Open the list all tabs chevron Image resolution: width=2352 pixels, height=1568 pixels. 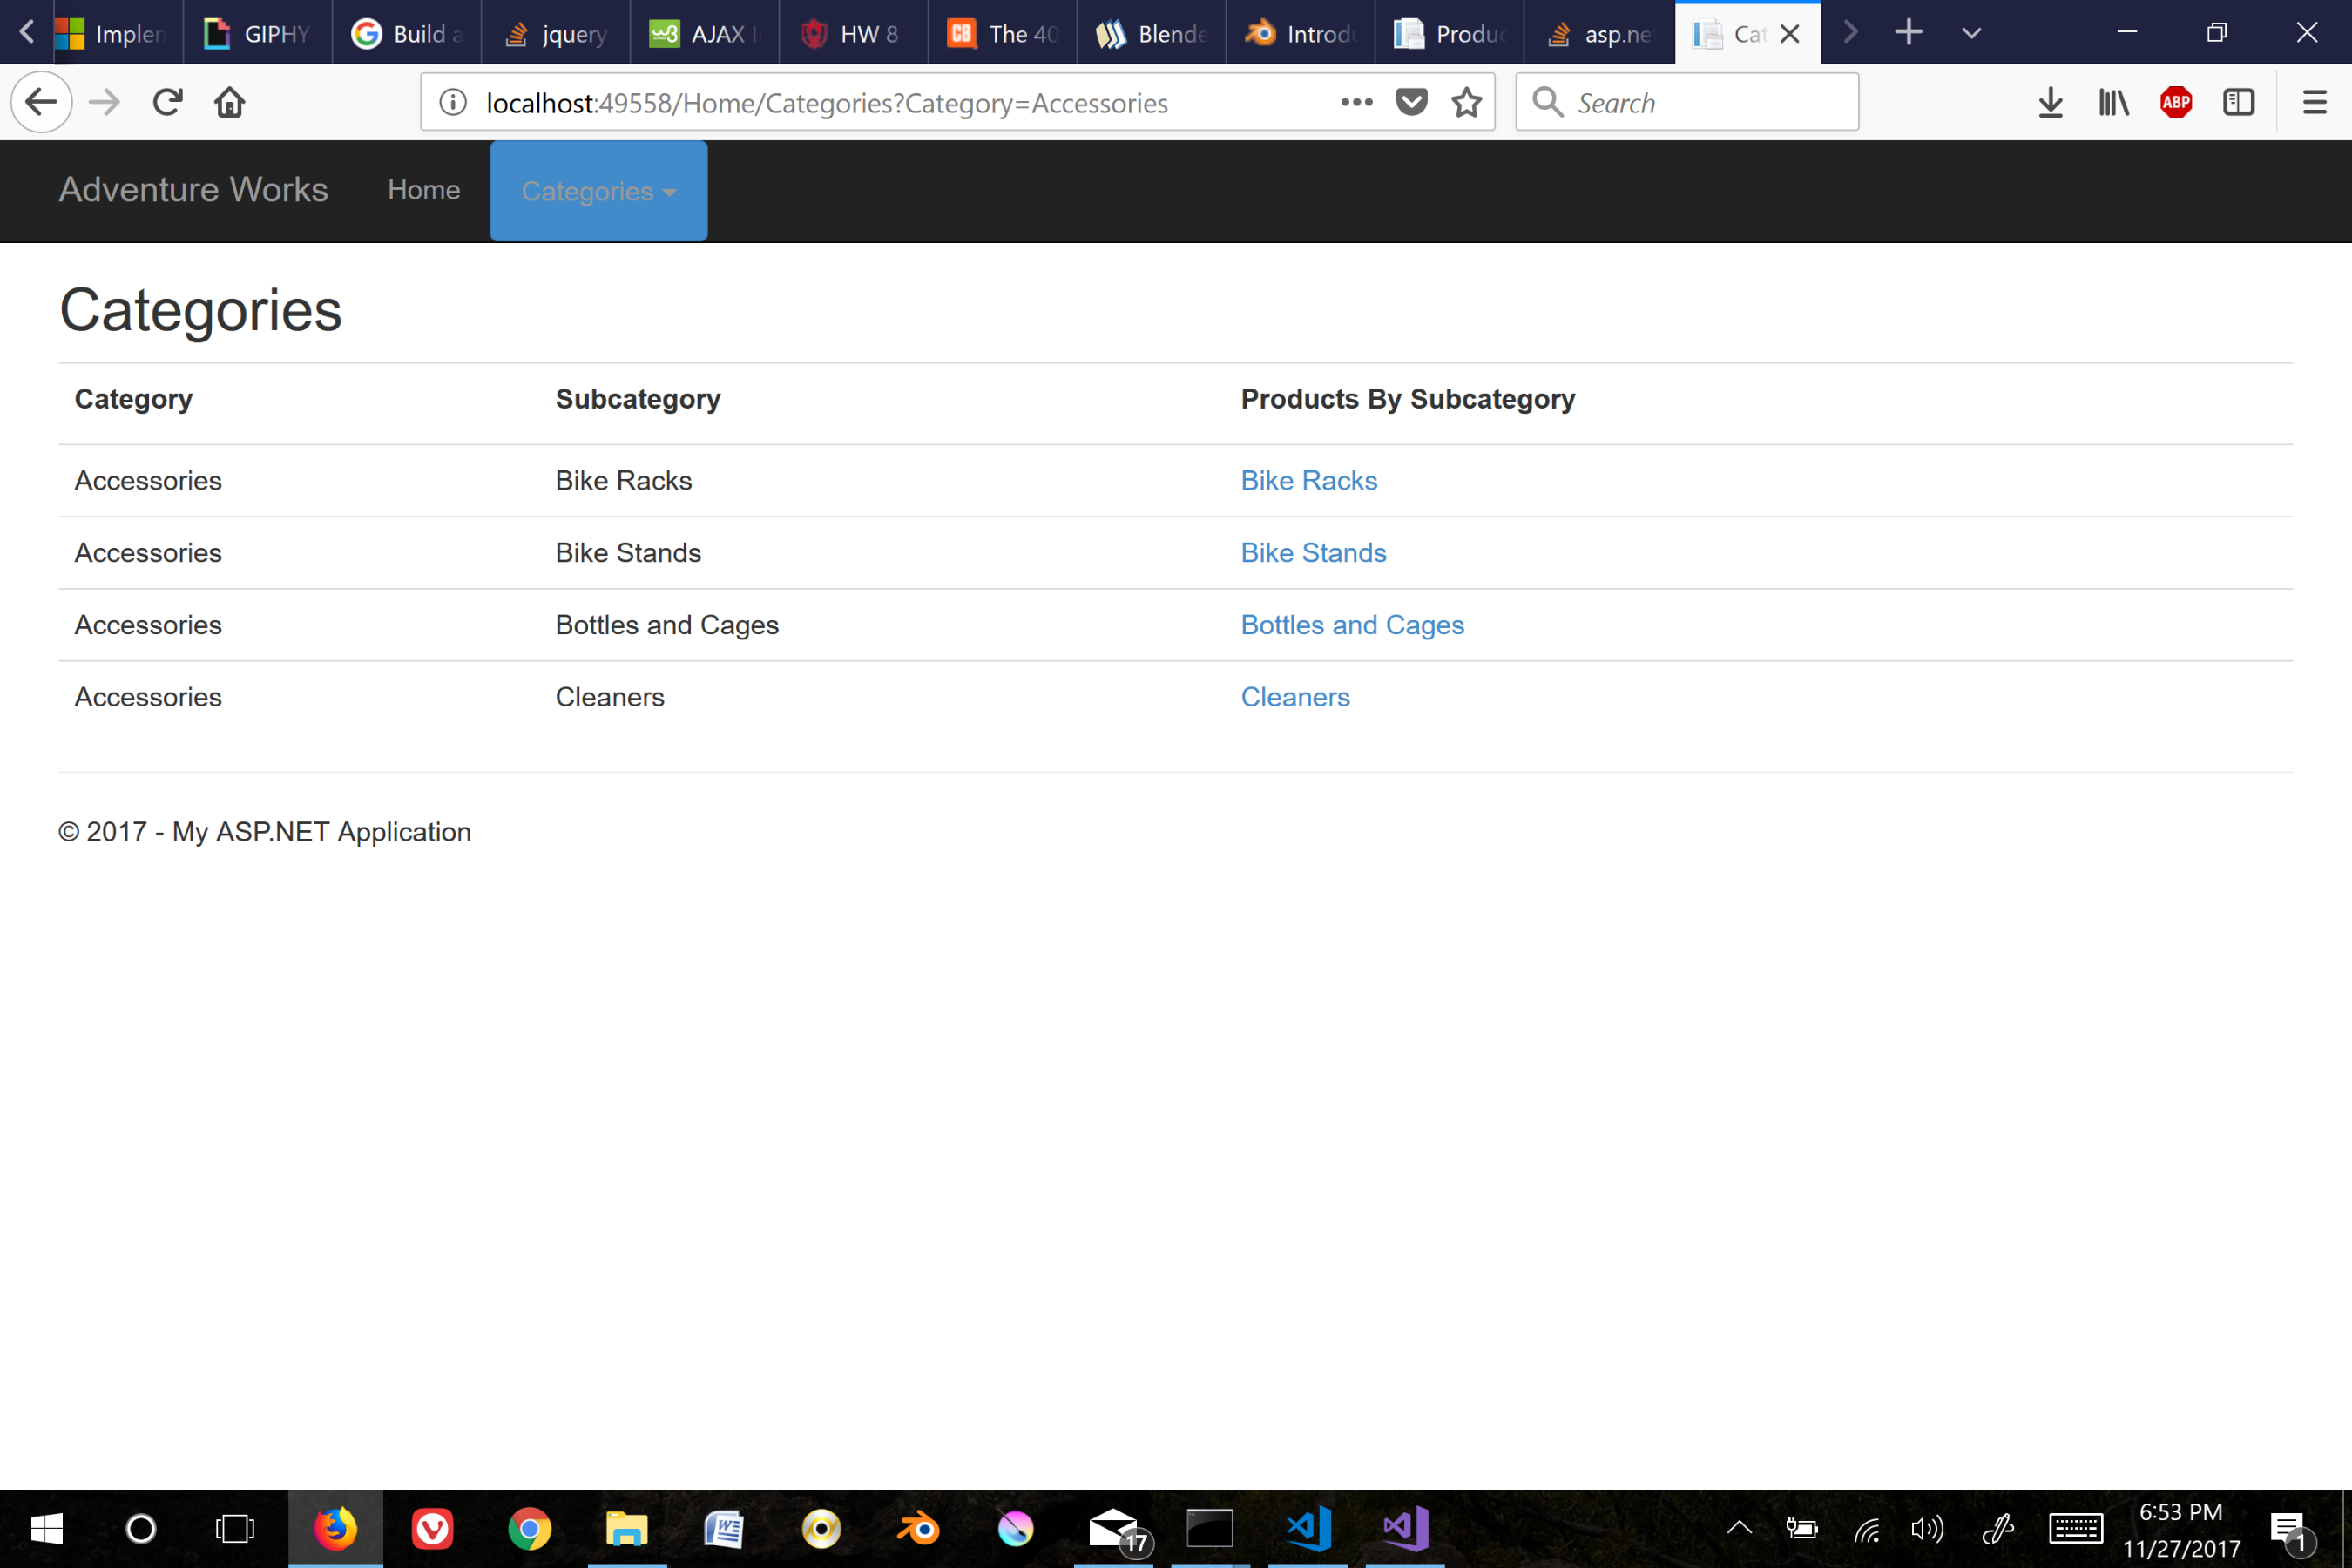pos(1971,33)
